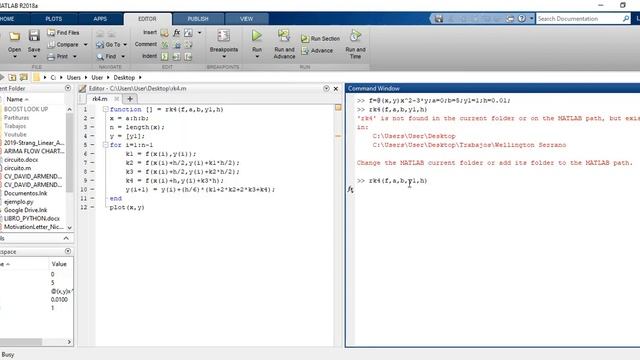Insert function using fx icon
Screen dimensions: 640x360
point(176,32)
